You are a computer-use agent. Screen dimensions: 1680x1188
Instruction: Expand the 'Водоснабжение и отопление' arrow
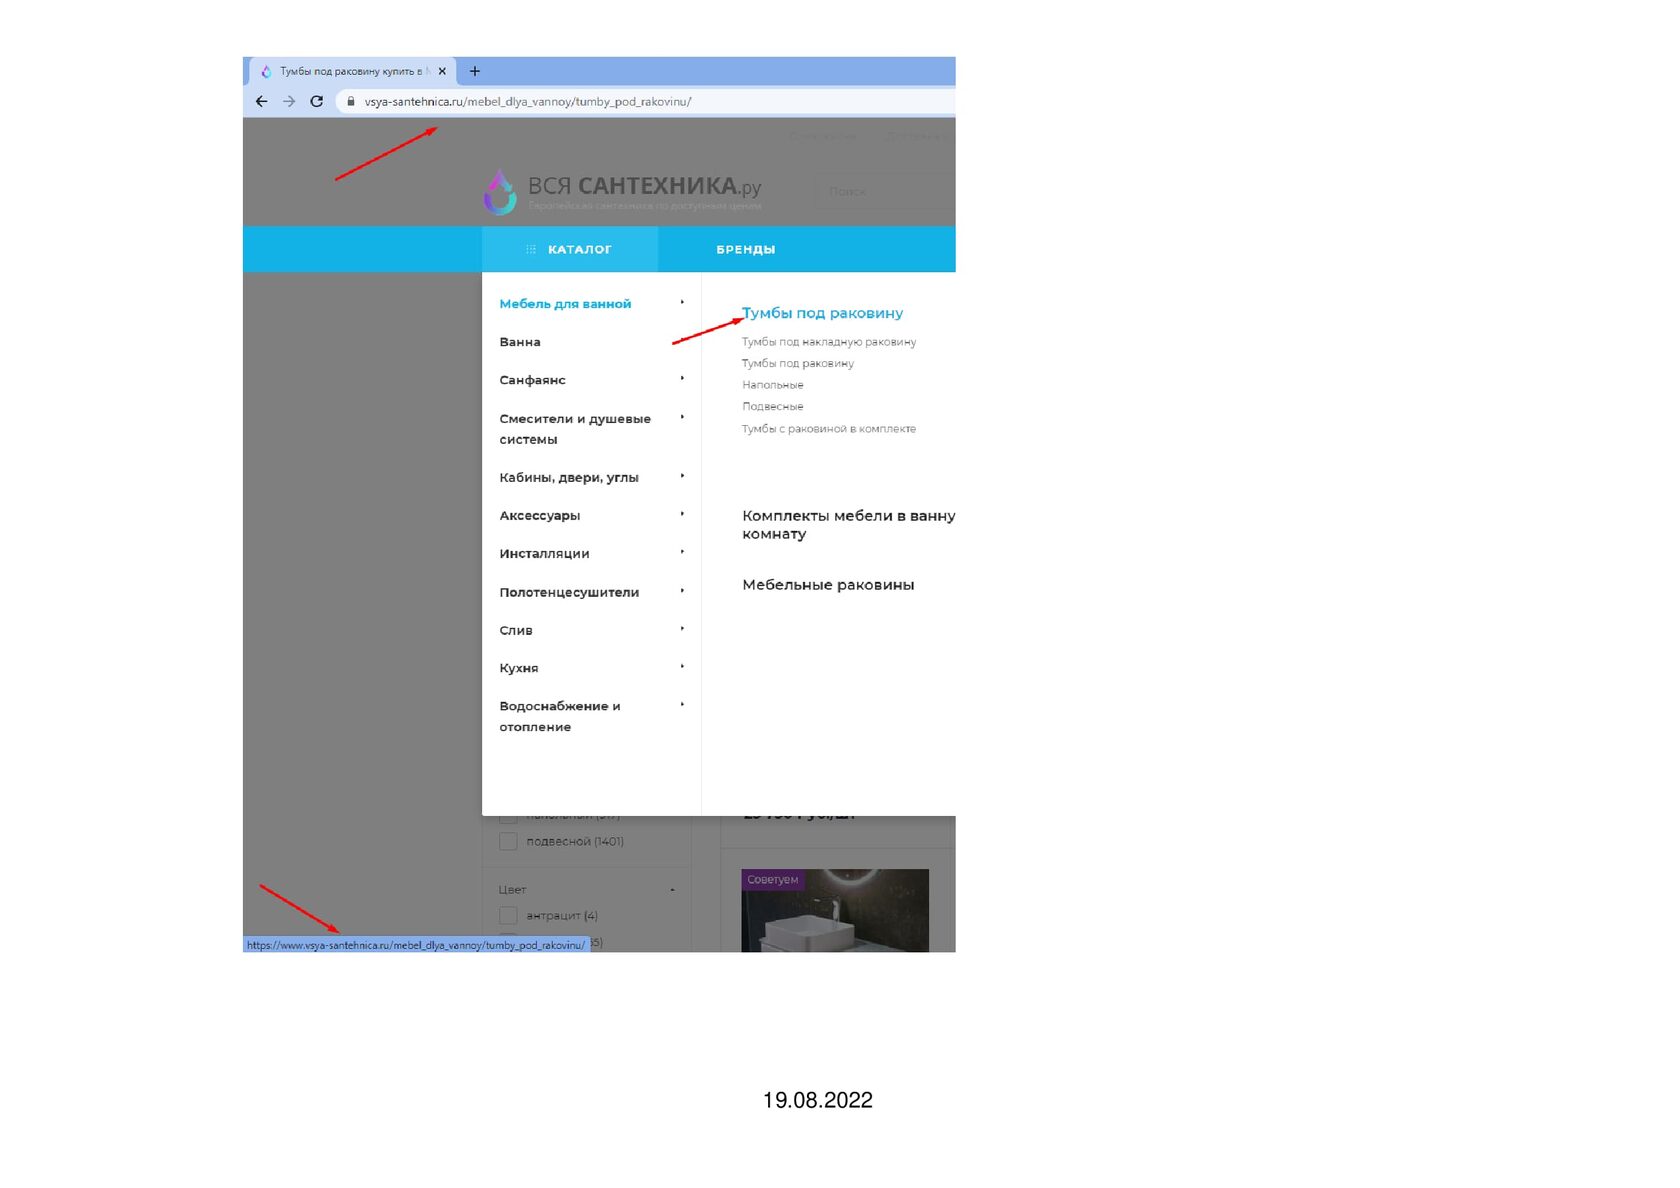pos(682,705)
